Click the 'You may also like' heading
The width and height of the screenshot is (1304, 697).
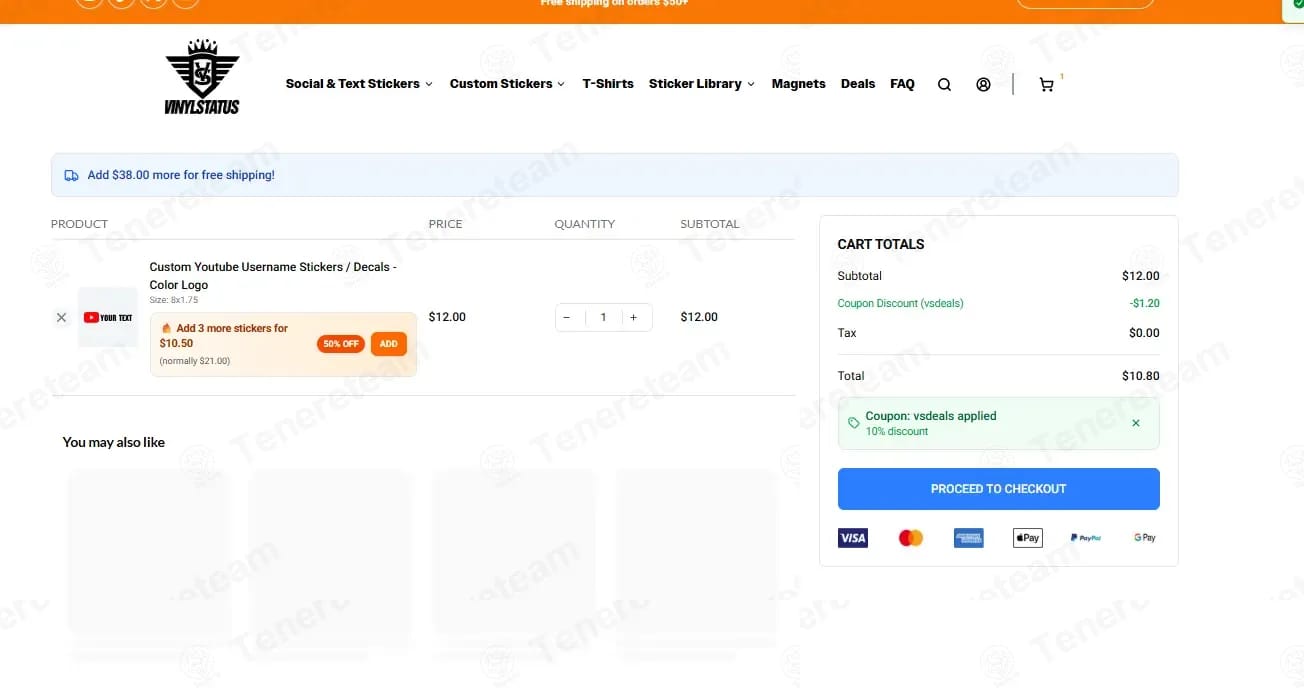[114, 442]
